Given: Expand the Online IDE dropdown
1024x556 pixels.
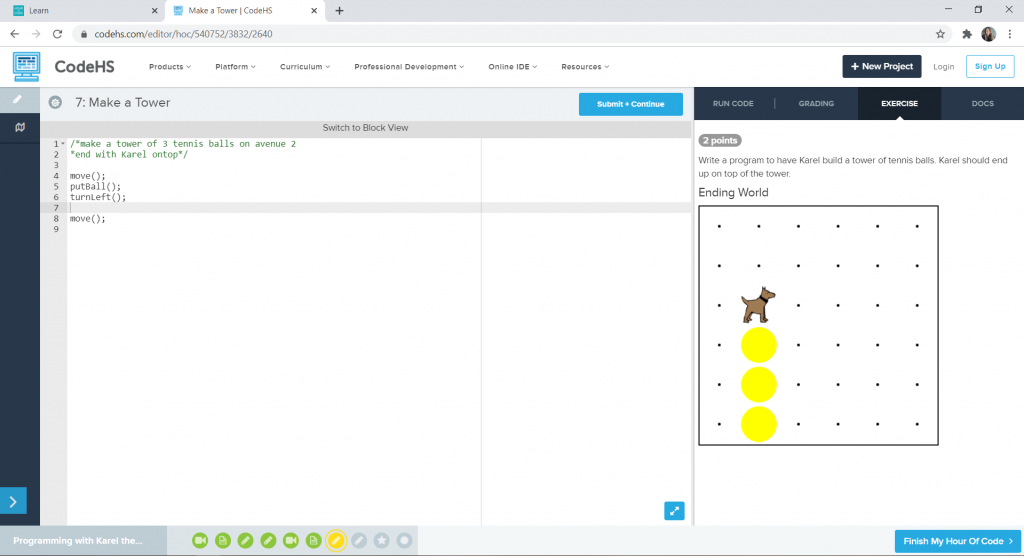Looking at the screenshot, I should pos(513,67).
